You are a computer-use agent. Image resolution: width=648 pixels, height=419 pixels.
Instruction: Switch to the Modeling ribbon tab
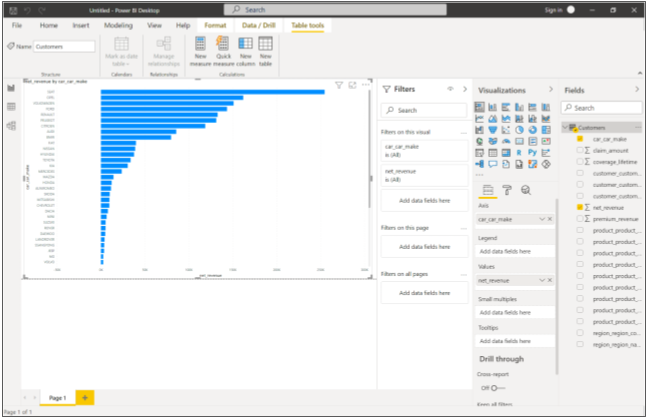(x=118, y=25)
